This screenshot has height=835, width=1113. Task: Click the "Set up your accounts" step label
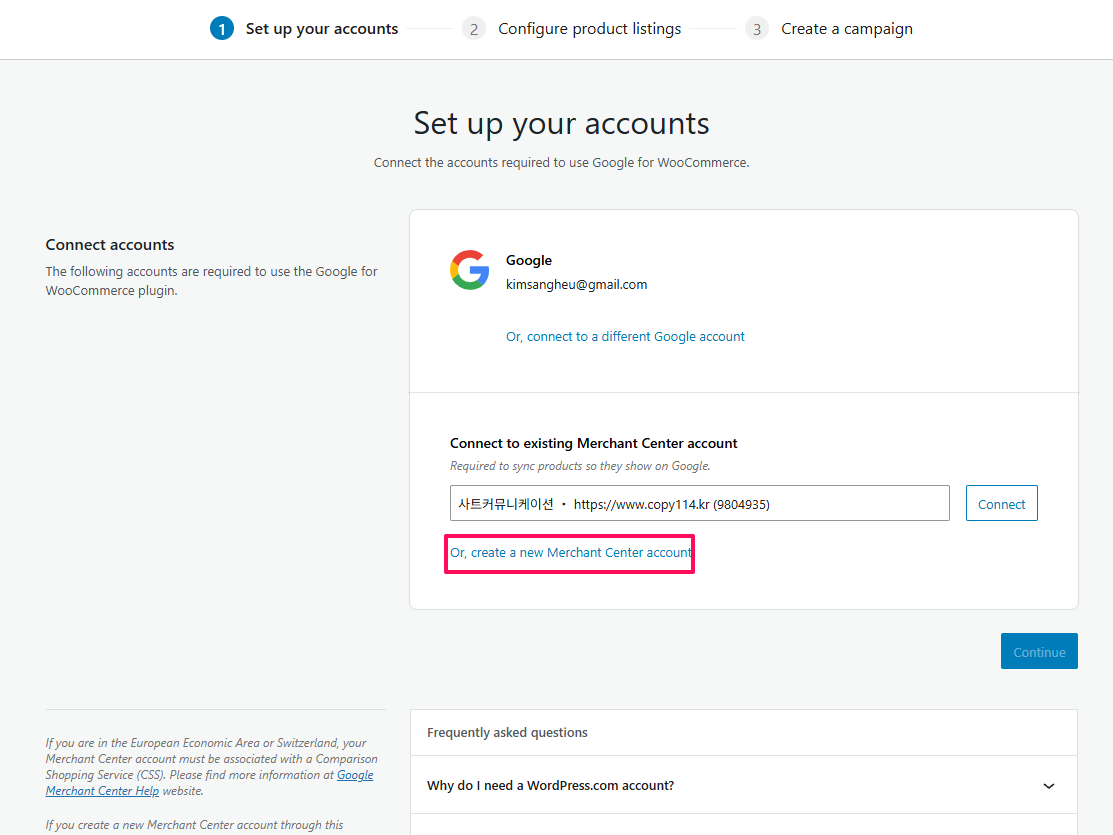pyautogui.click(x=321, y=28)
